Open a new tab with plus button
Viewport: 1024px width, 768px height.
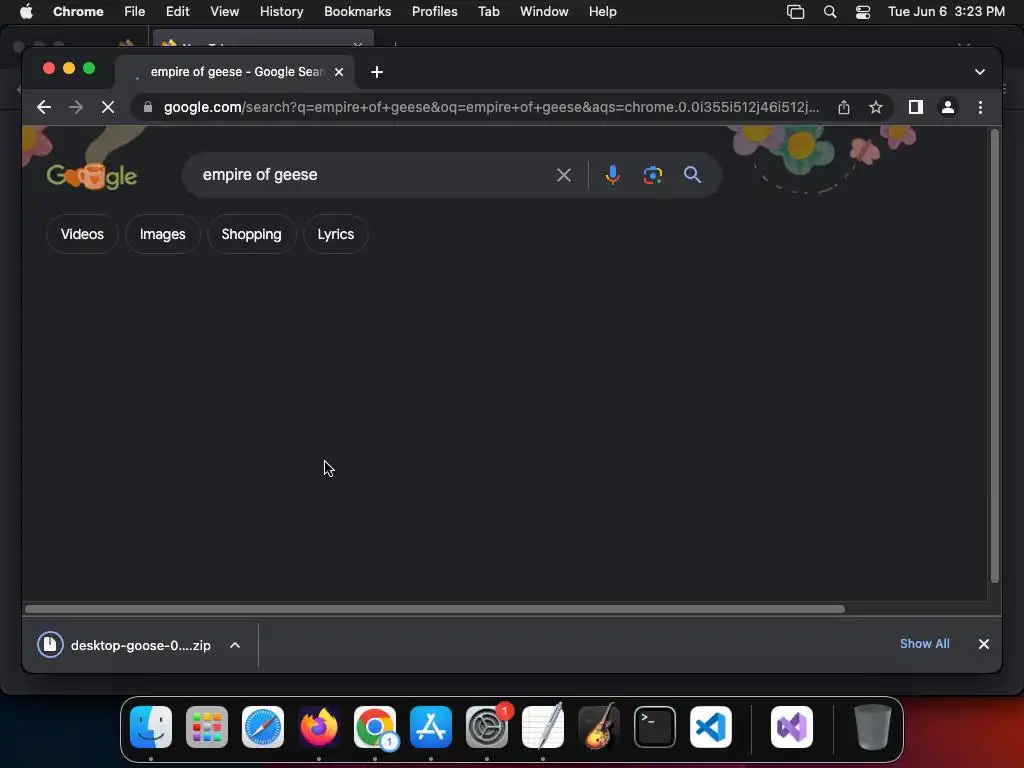377,72
